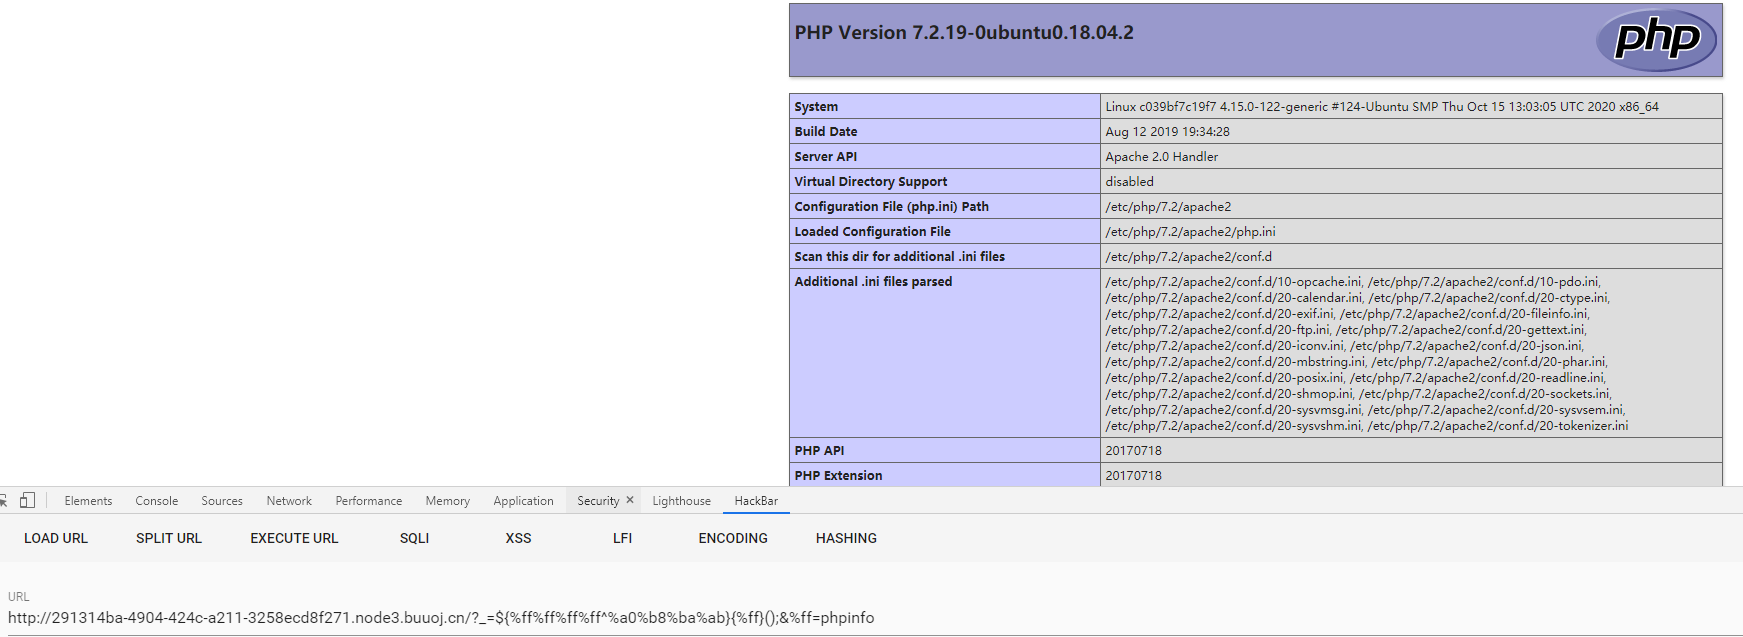This screenshot has height=637, width=1743.
Task: Click the Configuration File (php.ini) Path label
Action: point(891,207)
